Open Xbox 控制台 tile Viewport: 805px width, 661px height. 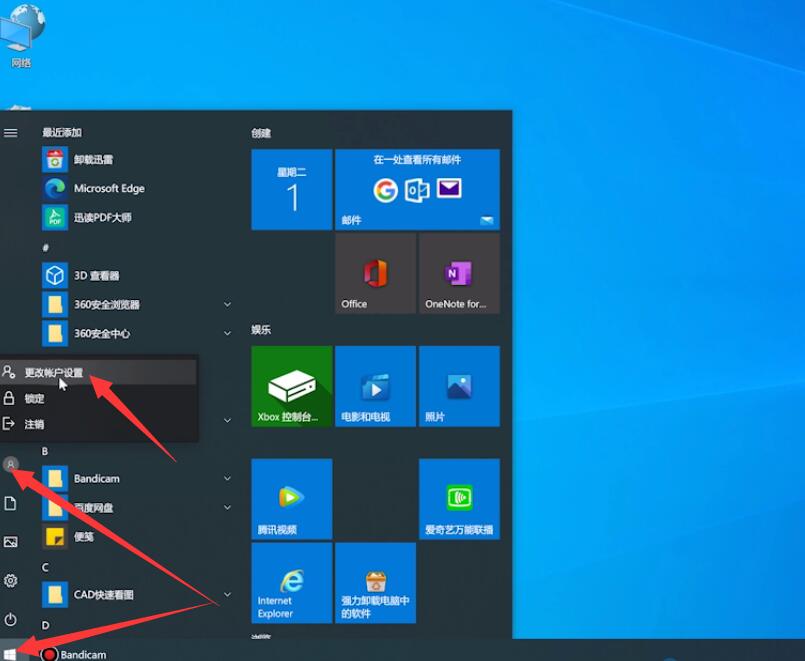tap(292, 386)
